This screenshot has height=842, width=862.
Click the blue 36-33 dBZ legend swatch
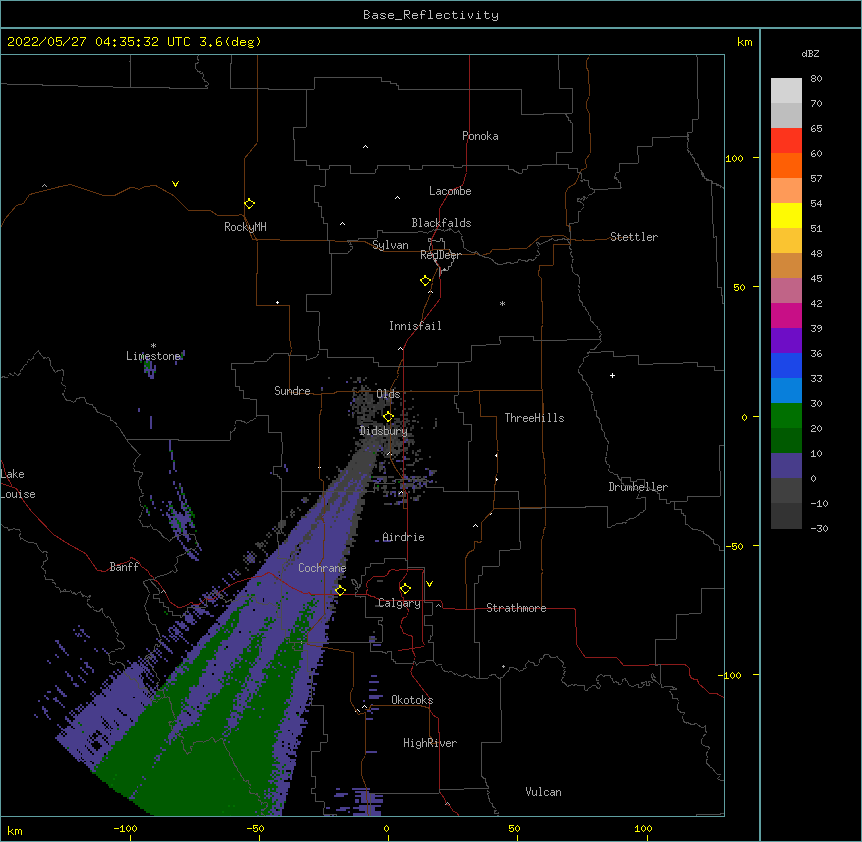786,365
